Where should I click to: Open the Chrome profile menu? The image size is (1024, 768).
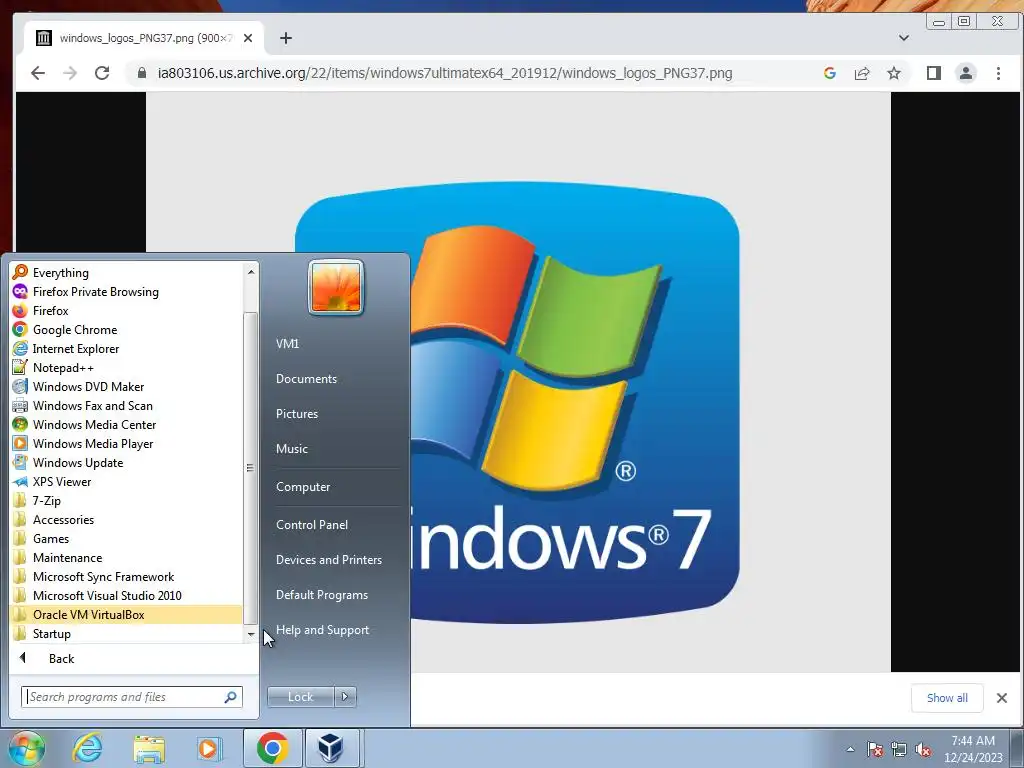pos(966,73)
